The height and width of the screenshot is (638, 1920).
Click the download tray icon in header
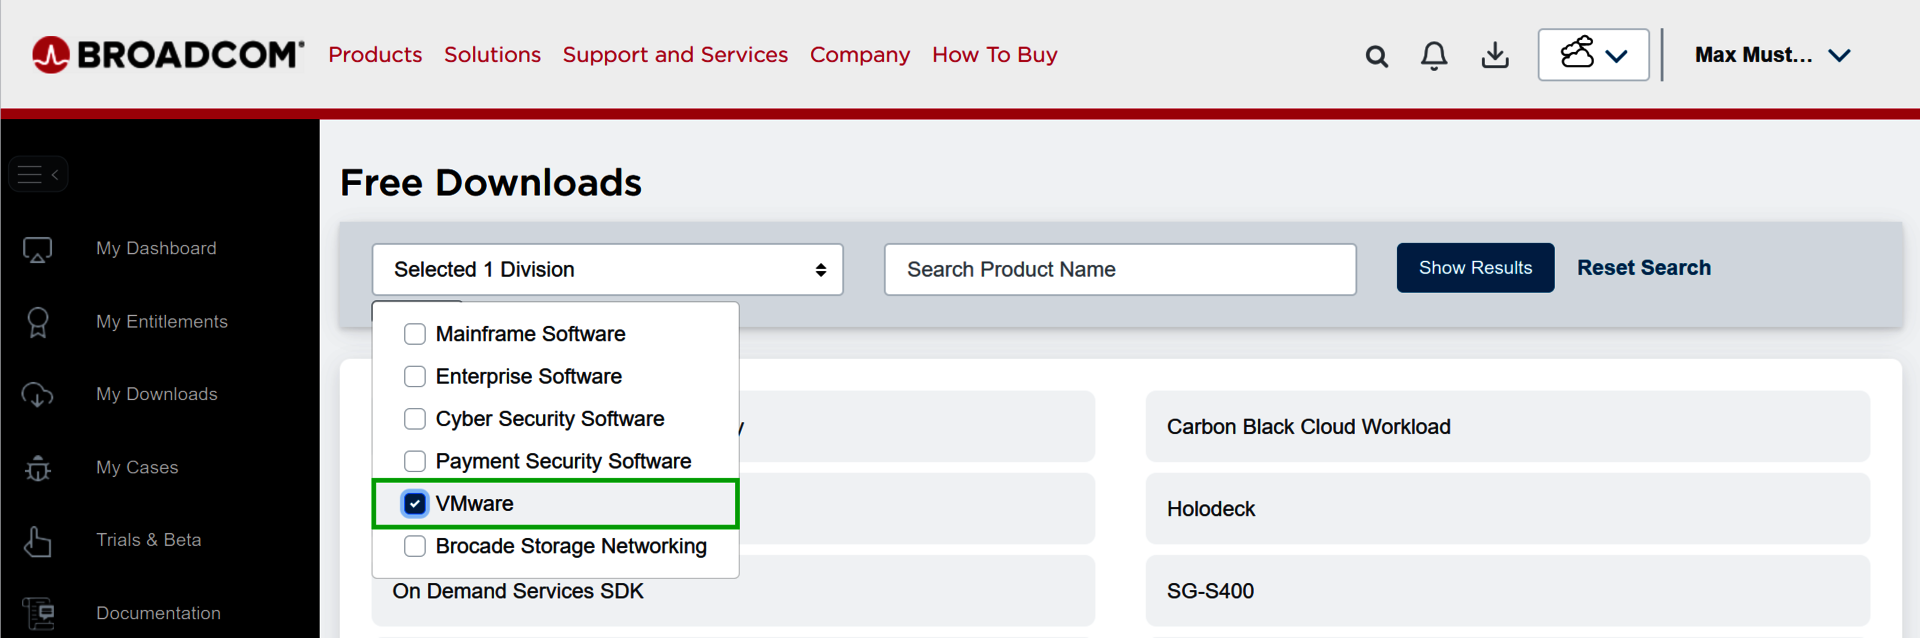click(x=1495, y=55)
